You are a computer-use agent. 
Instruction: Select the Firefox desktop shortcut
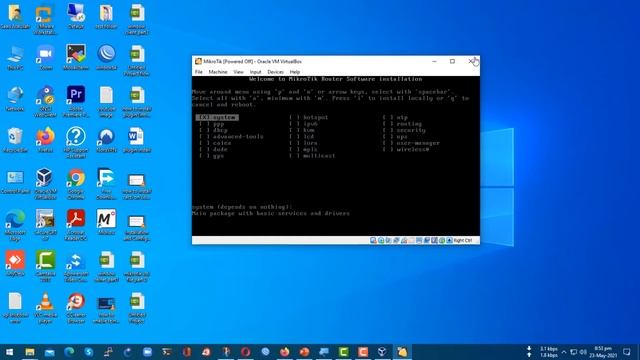pos(45,140)
